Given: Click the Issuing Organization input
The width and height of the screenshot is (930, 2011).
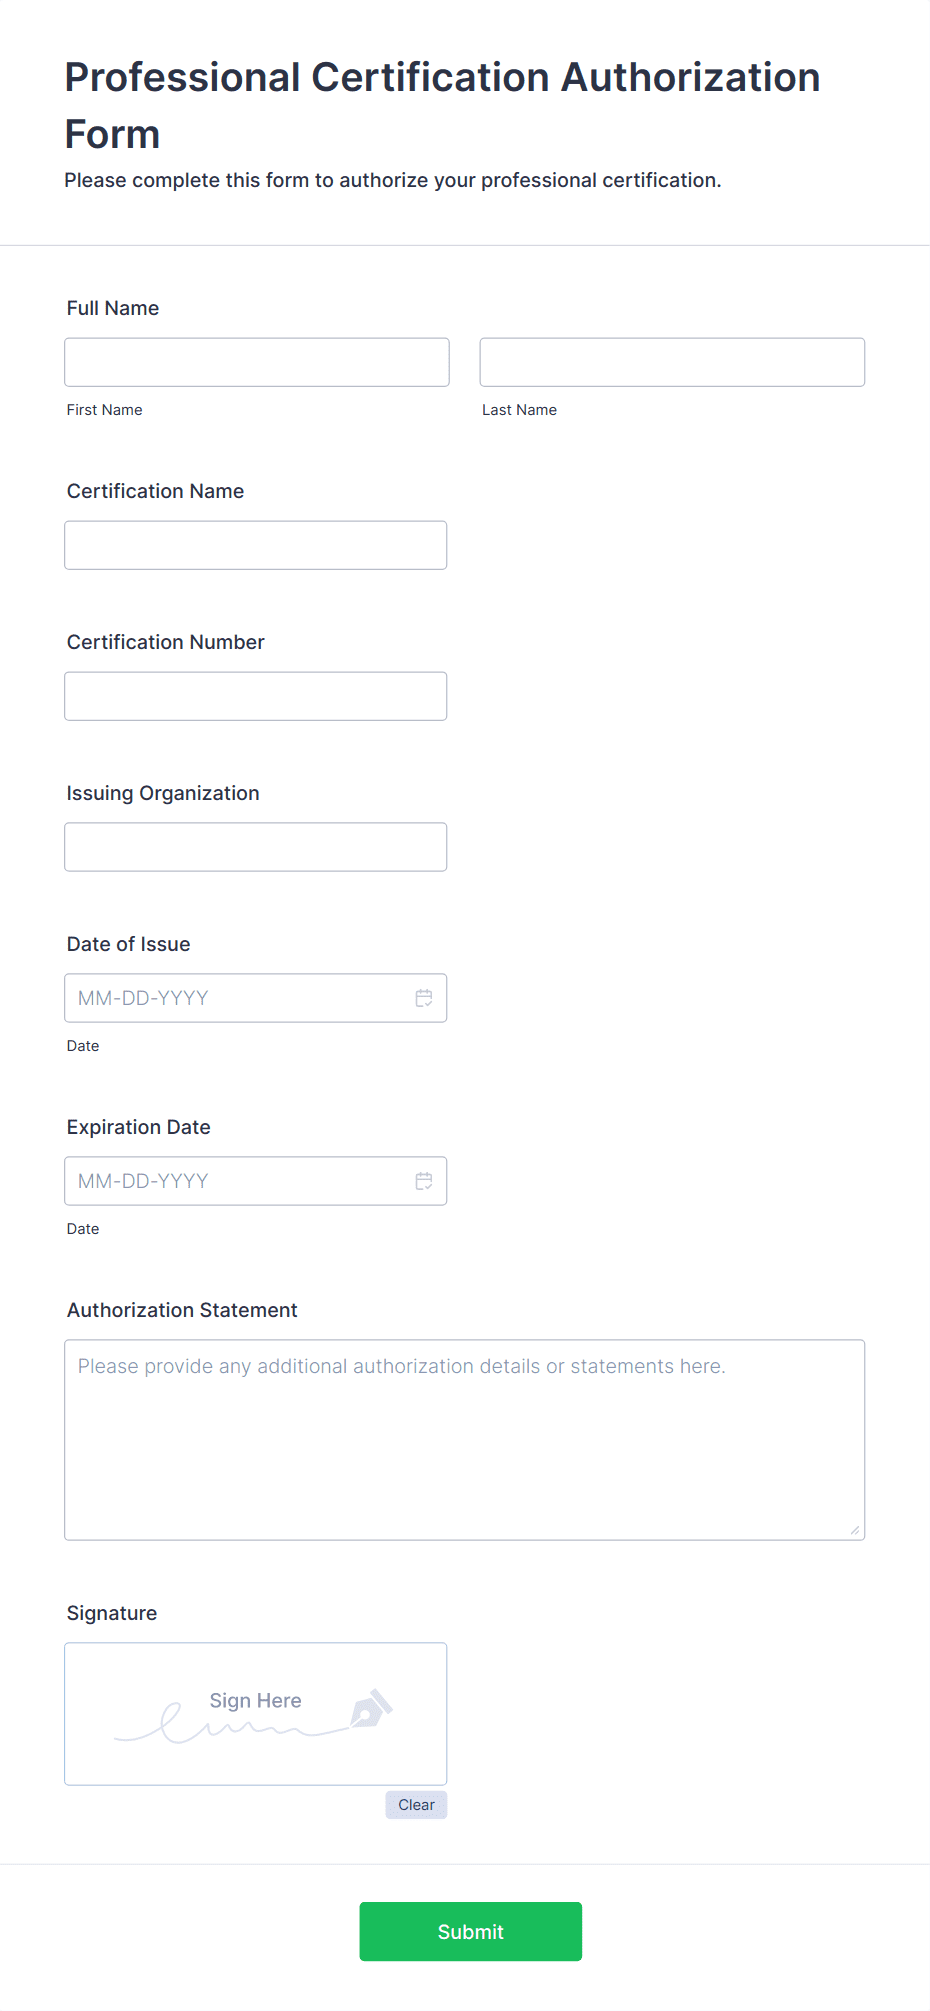Looking at the screenshot, I should 256,847.
